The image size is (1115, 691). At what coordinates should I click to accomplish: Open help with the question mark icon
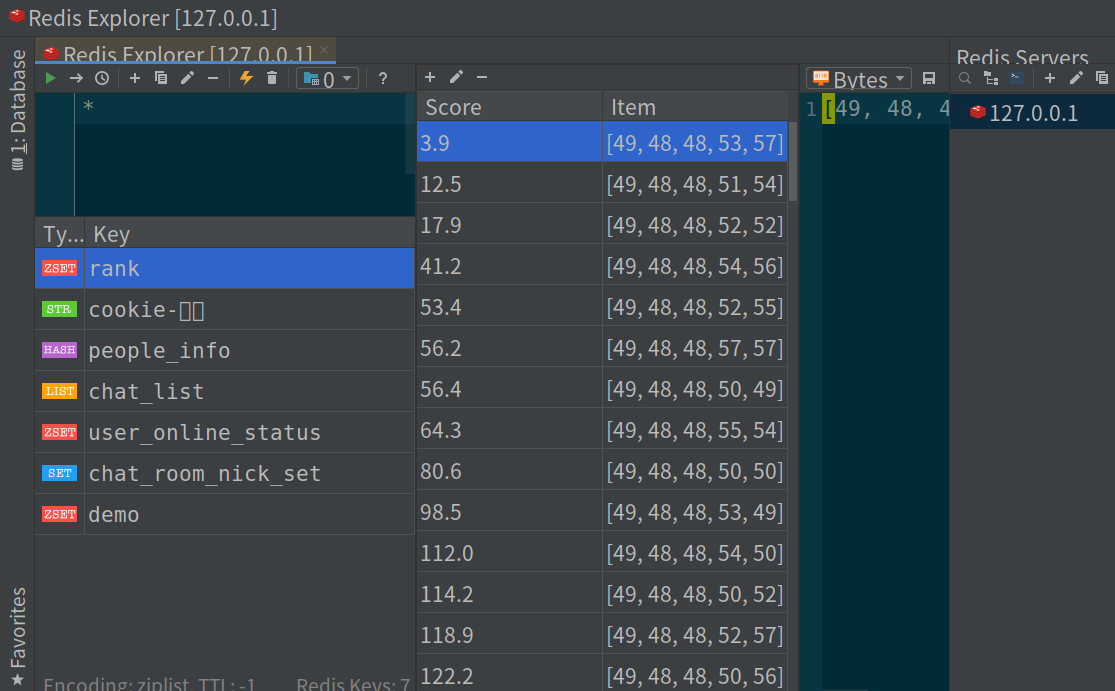[x=382, y=77]
